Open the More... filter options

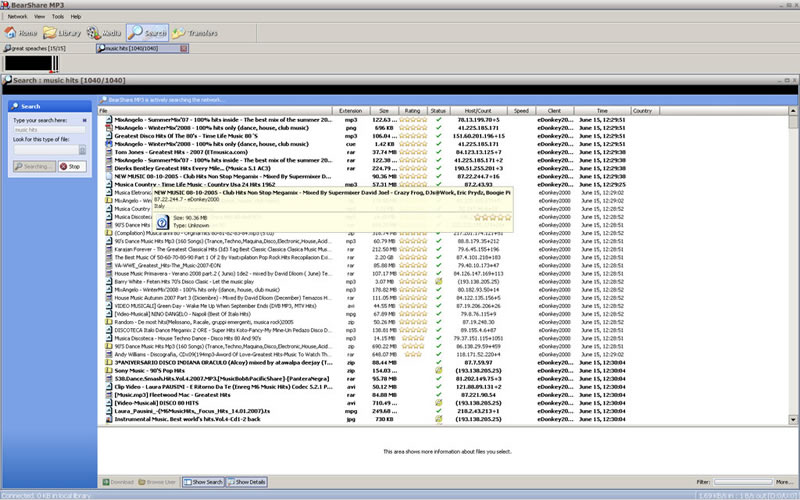pyautogui.click(x=785, y=482)
